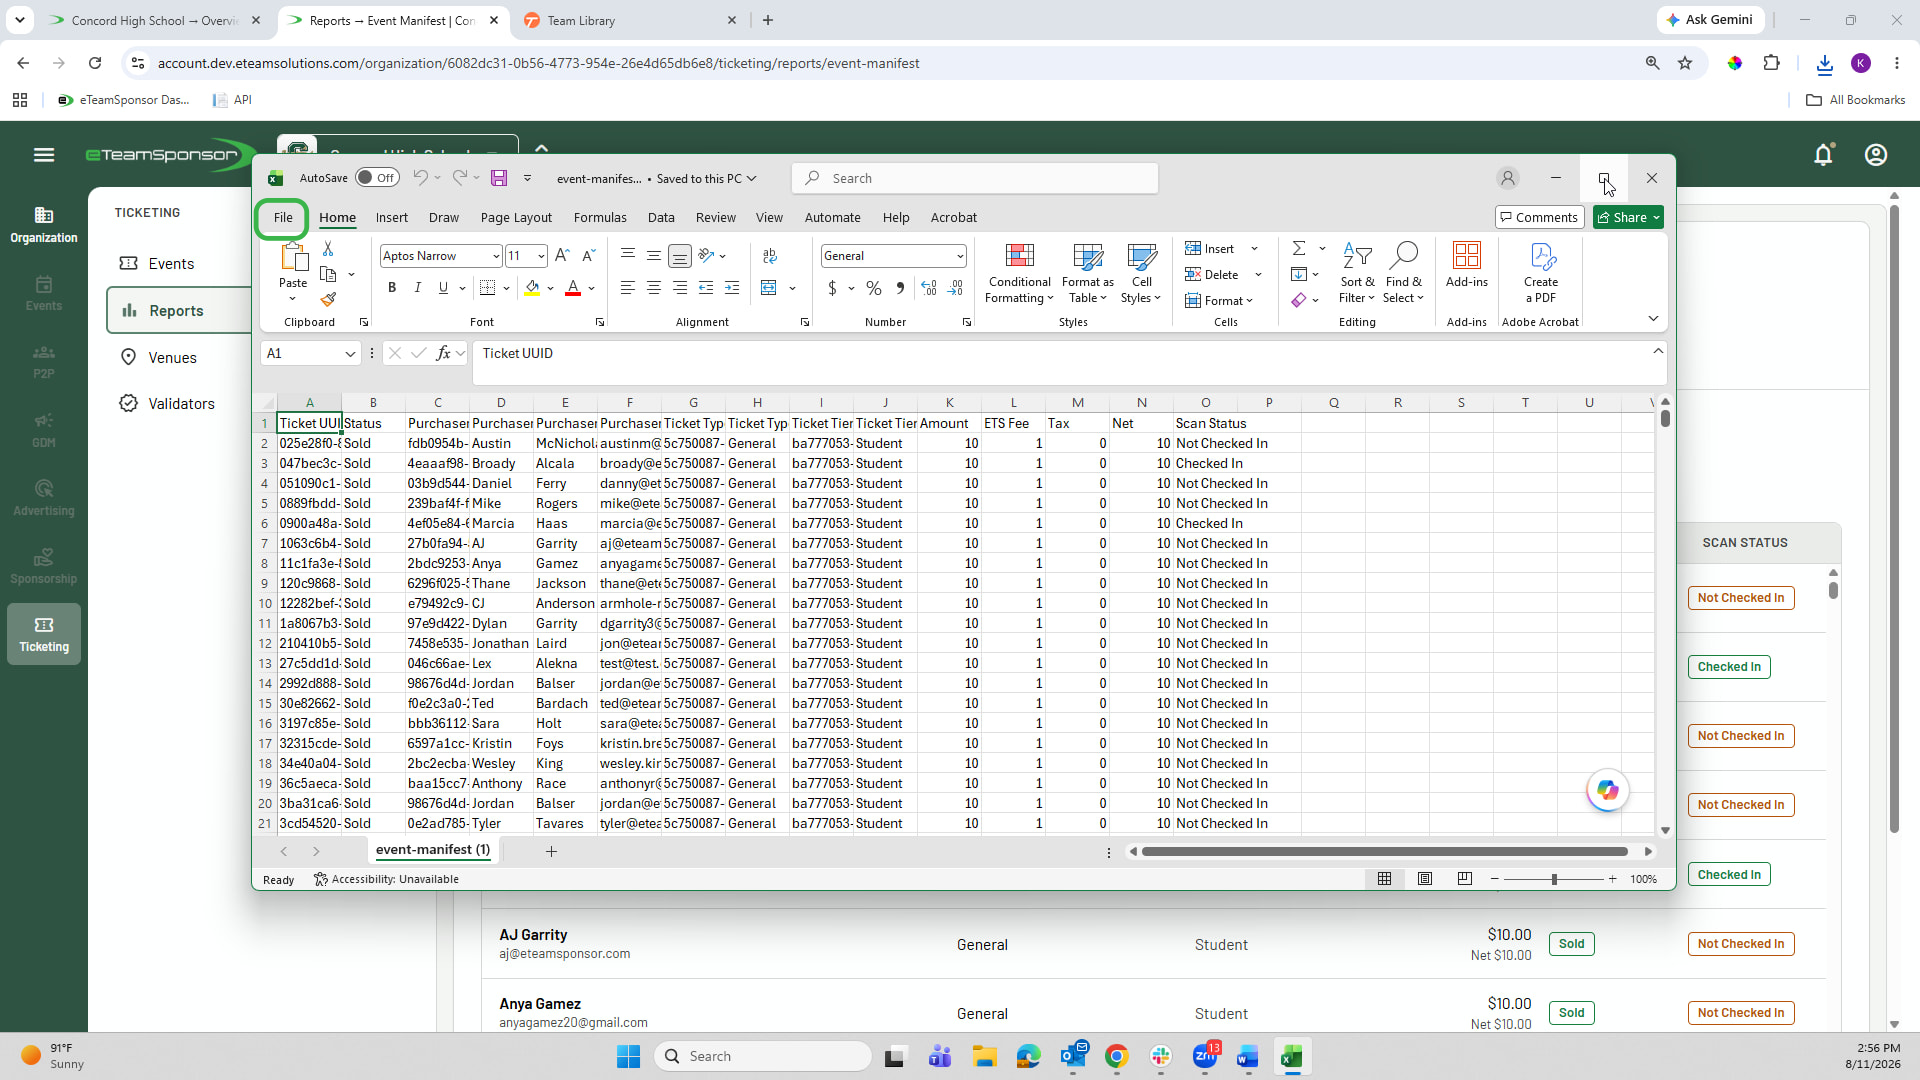The image size is (1920, 1080).
Task: Click the Excel Search box
Action: pyautogui.click(x=975, y=178)
